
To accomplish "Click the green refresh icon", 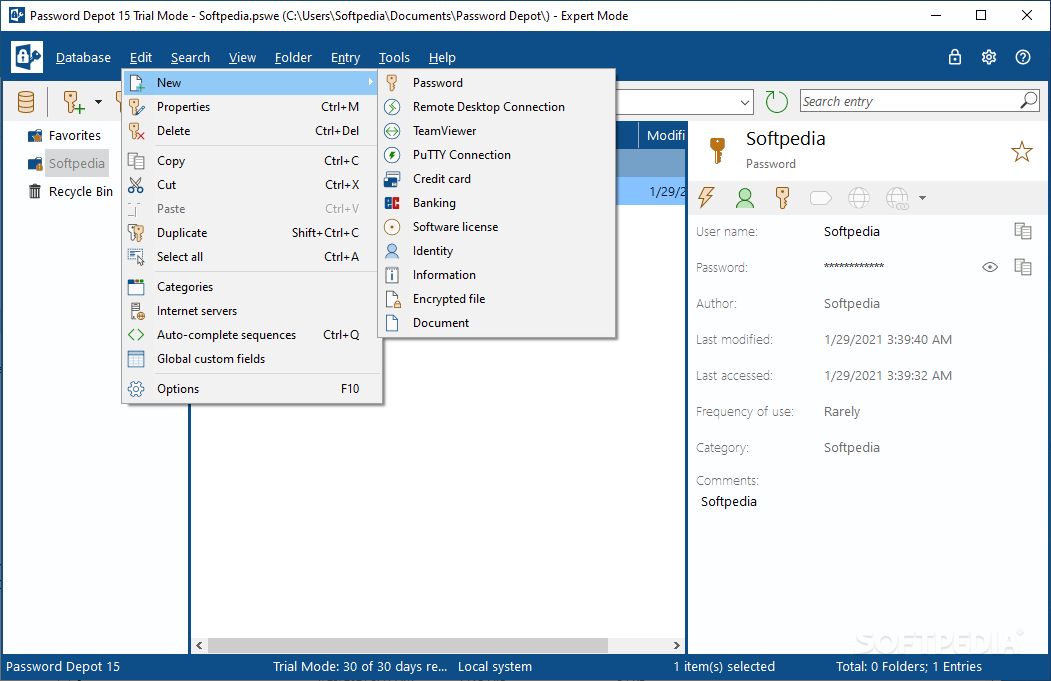I will [x=776, y=102].
